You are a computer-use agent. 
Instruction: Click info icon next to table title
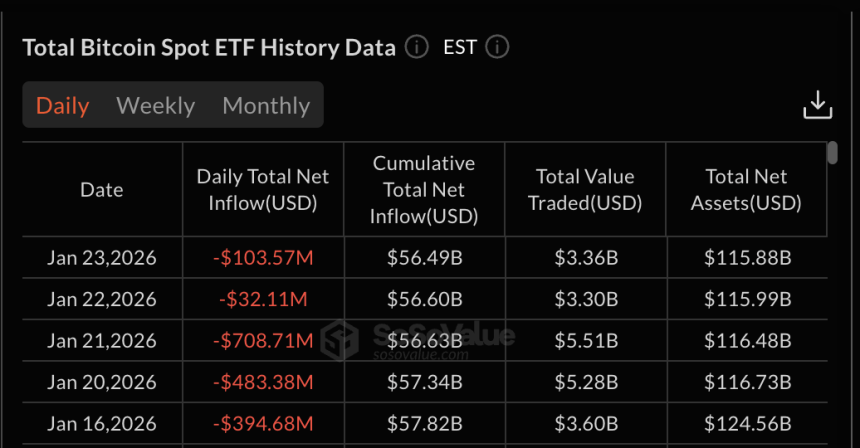[418, 47]
